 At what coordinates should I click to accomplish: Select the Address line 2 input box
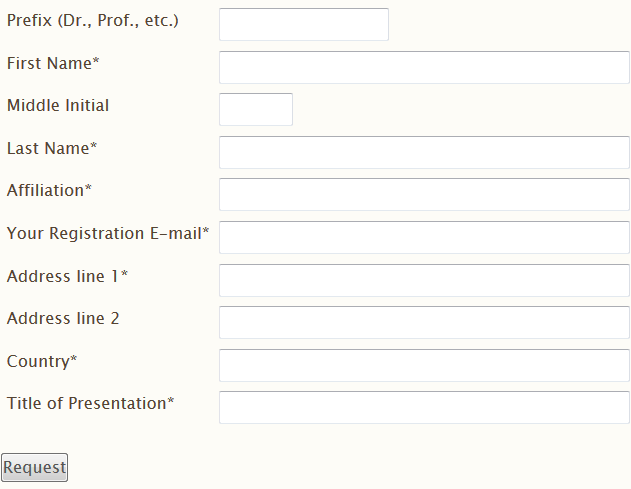click(424, 322)
